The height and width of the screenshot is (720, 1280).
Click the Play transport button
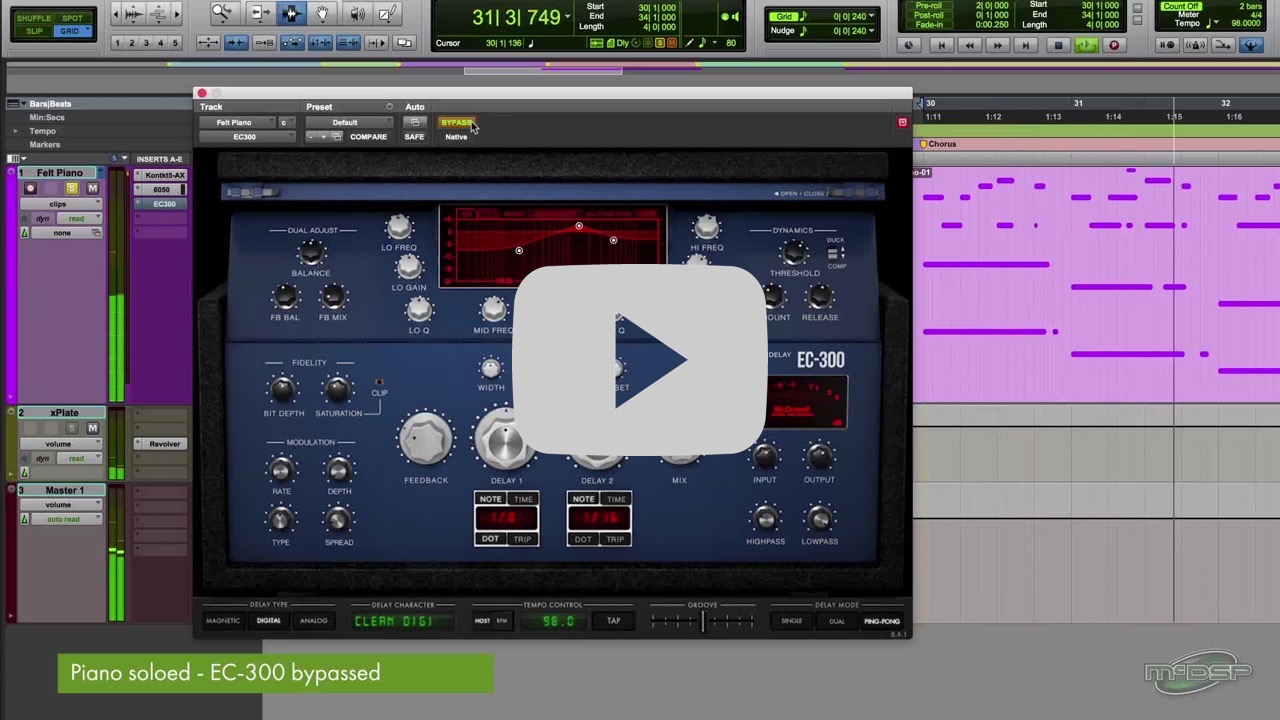(x=1086, y=45)
